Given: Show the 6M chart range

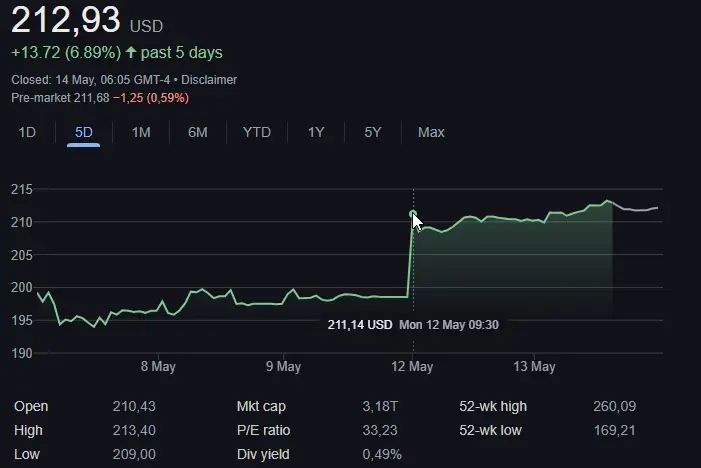Looking at the screenshot, I should click(x=198, y=132).
